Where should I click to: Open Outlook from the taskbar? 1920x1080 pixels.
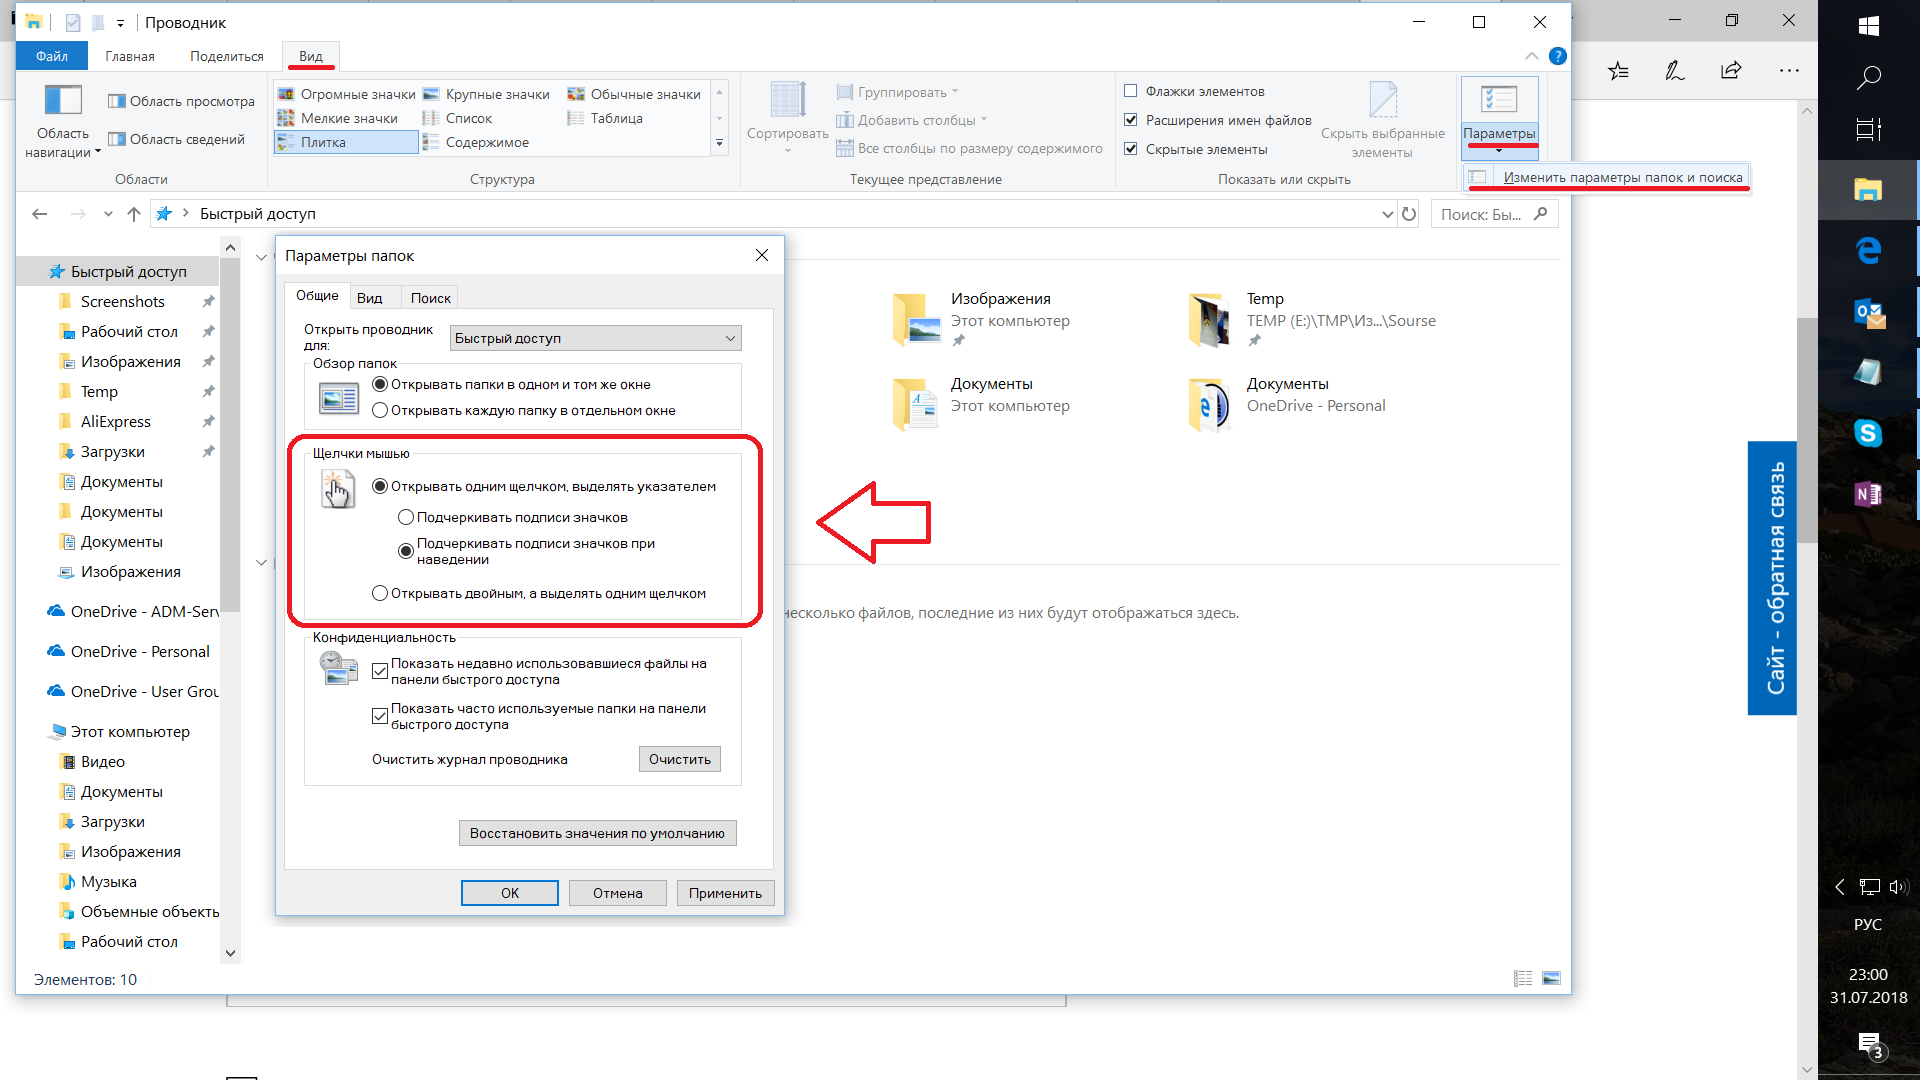1868,314
